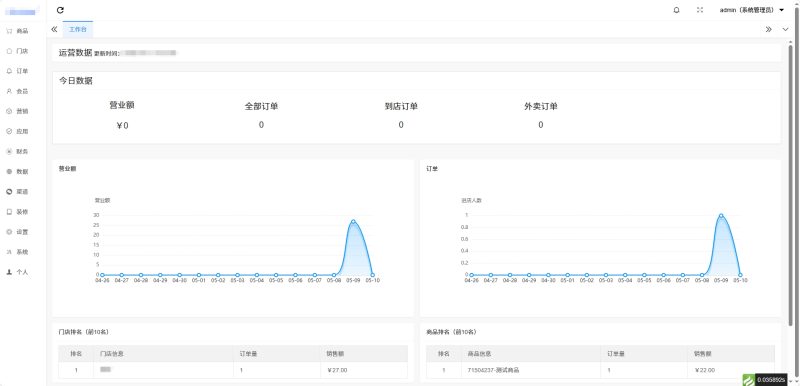Open the 订单 sidebar menu
The width and height of the screenshot is (800, 386).
pos(17,71)
